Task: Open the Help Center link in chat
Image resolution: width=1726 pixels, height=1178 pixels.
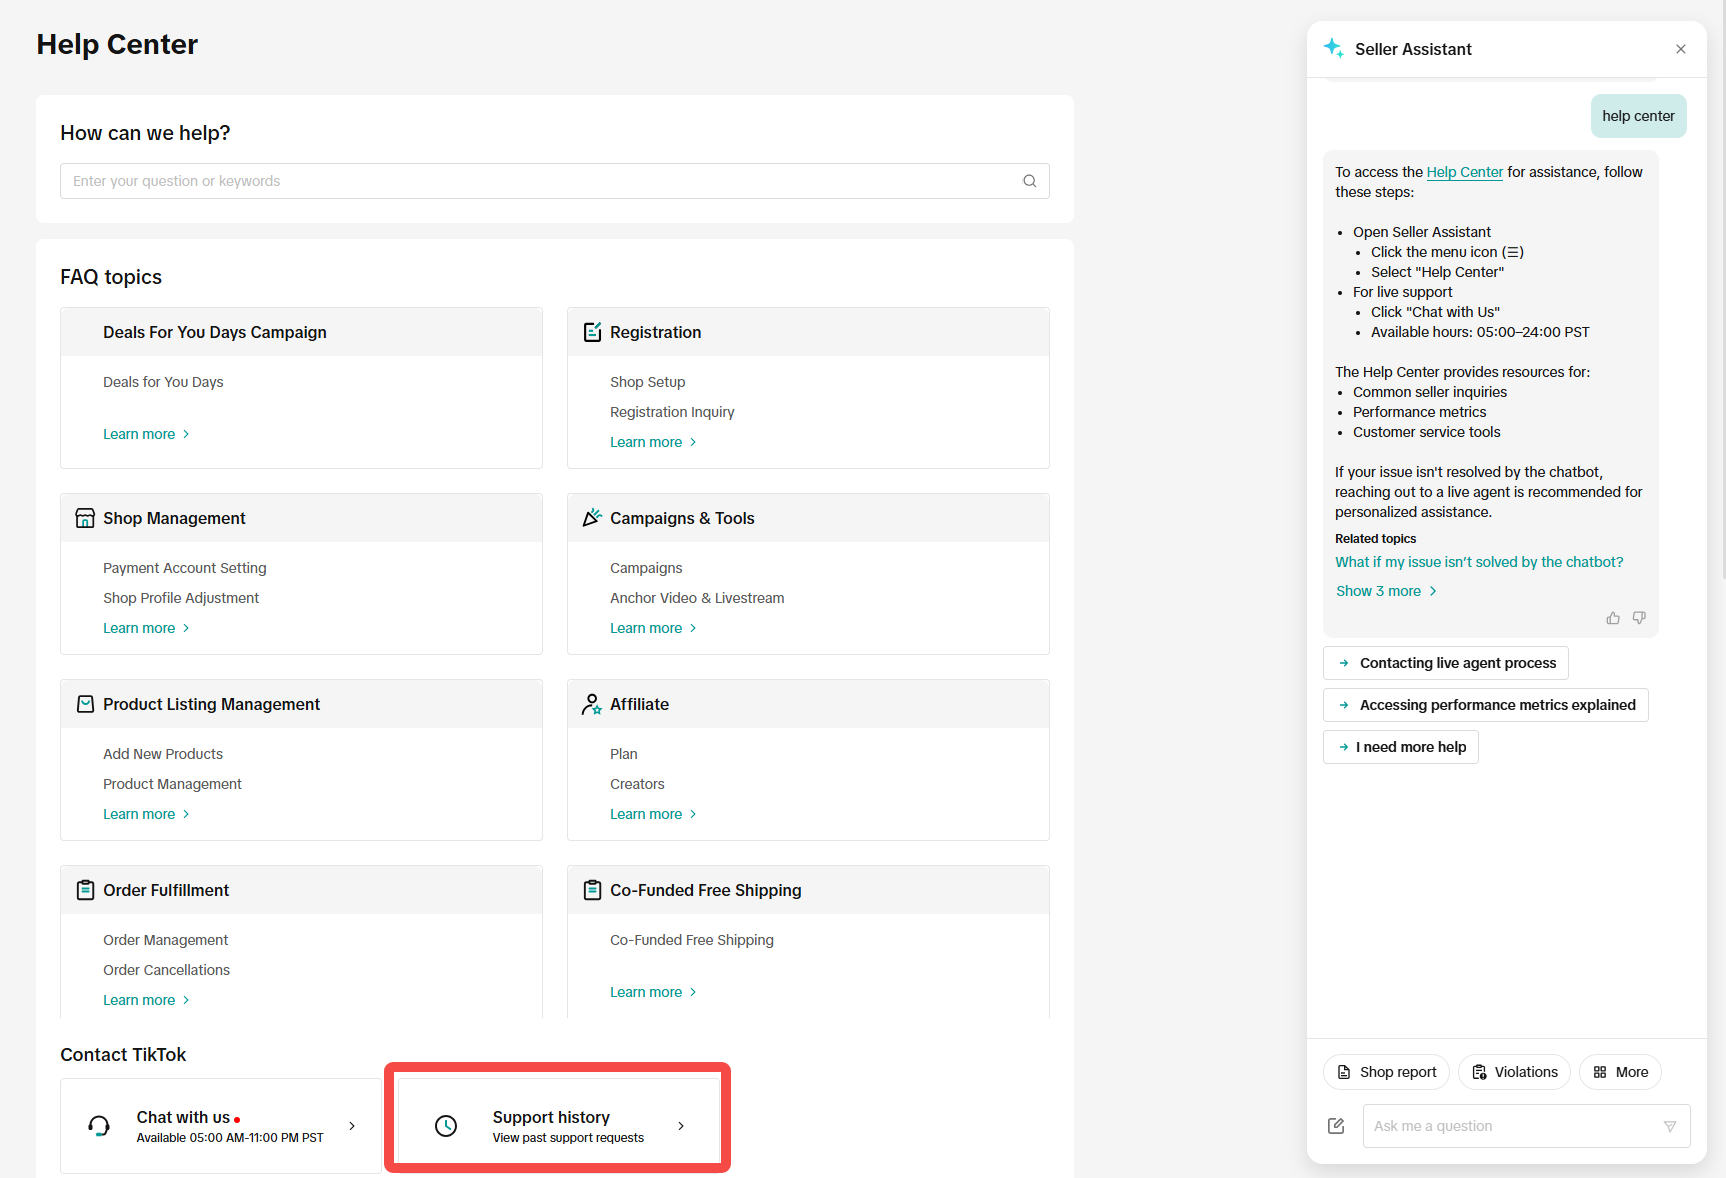Action: (x=1464, y=172)
